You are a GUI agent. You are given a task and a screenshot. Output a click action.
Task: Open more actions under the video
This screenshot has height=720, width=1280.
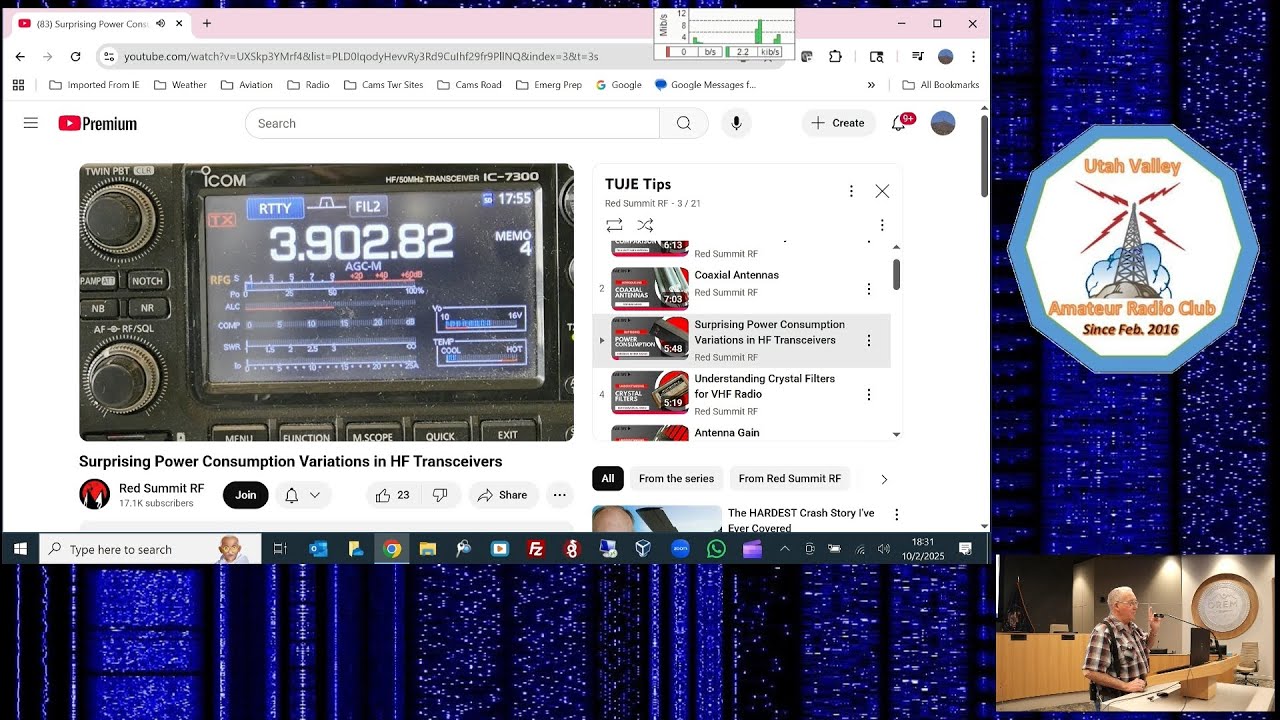[560, 495]
